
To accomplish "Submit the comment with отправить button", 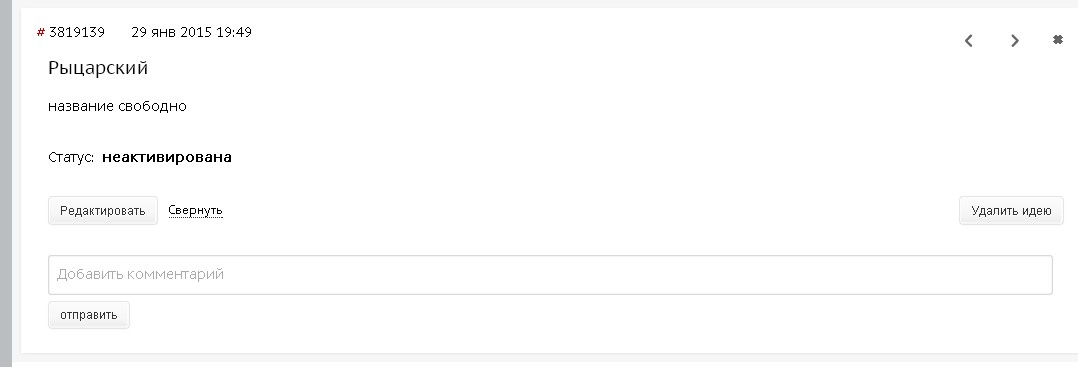I will 89,315.
